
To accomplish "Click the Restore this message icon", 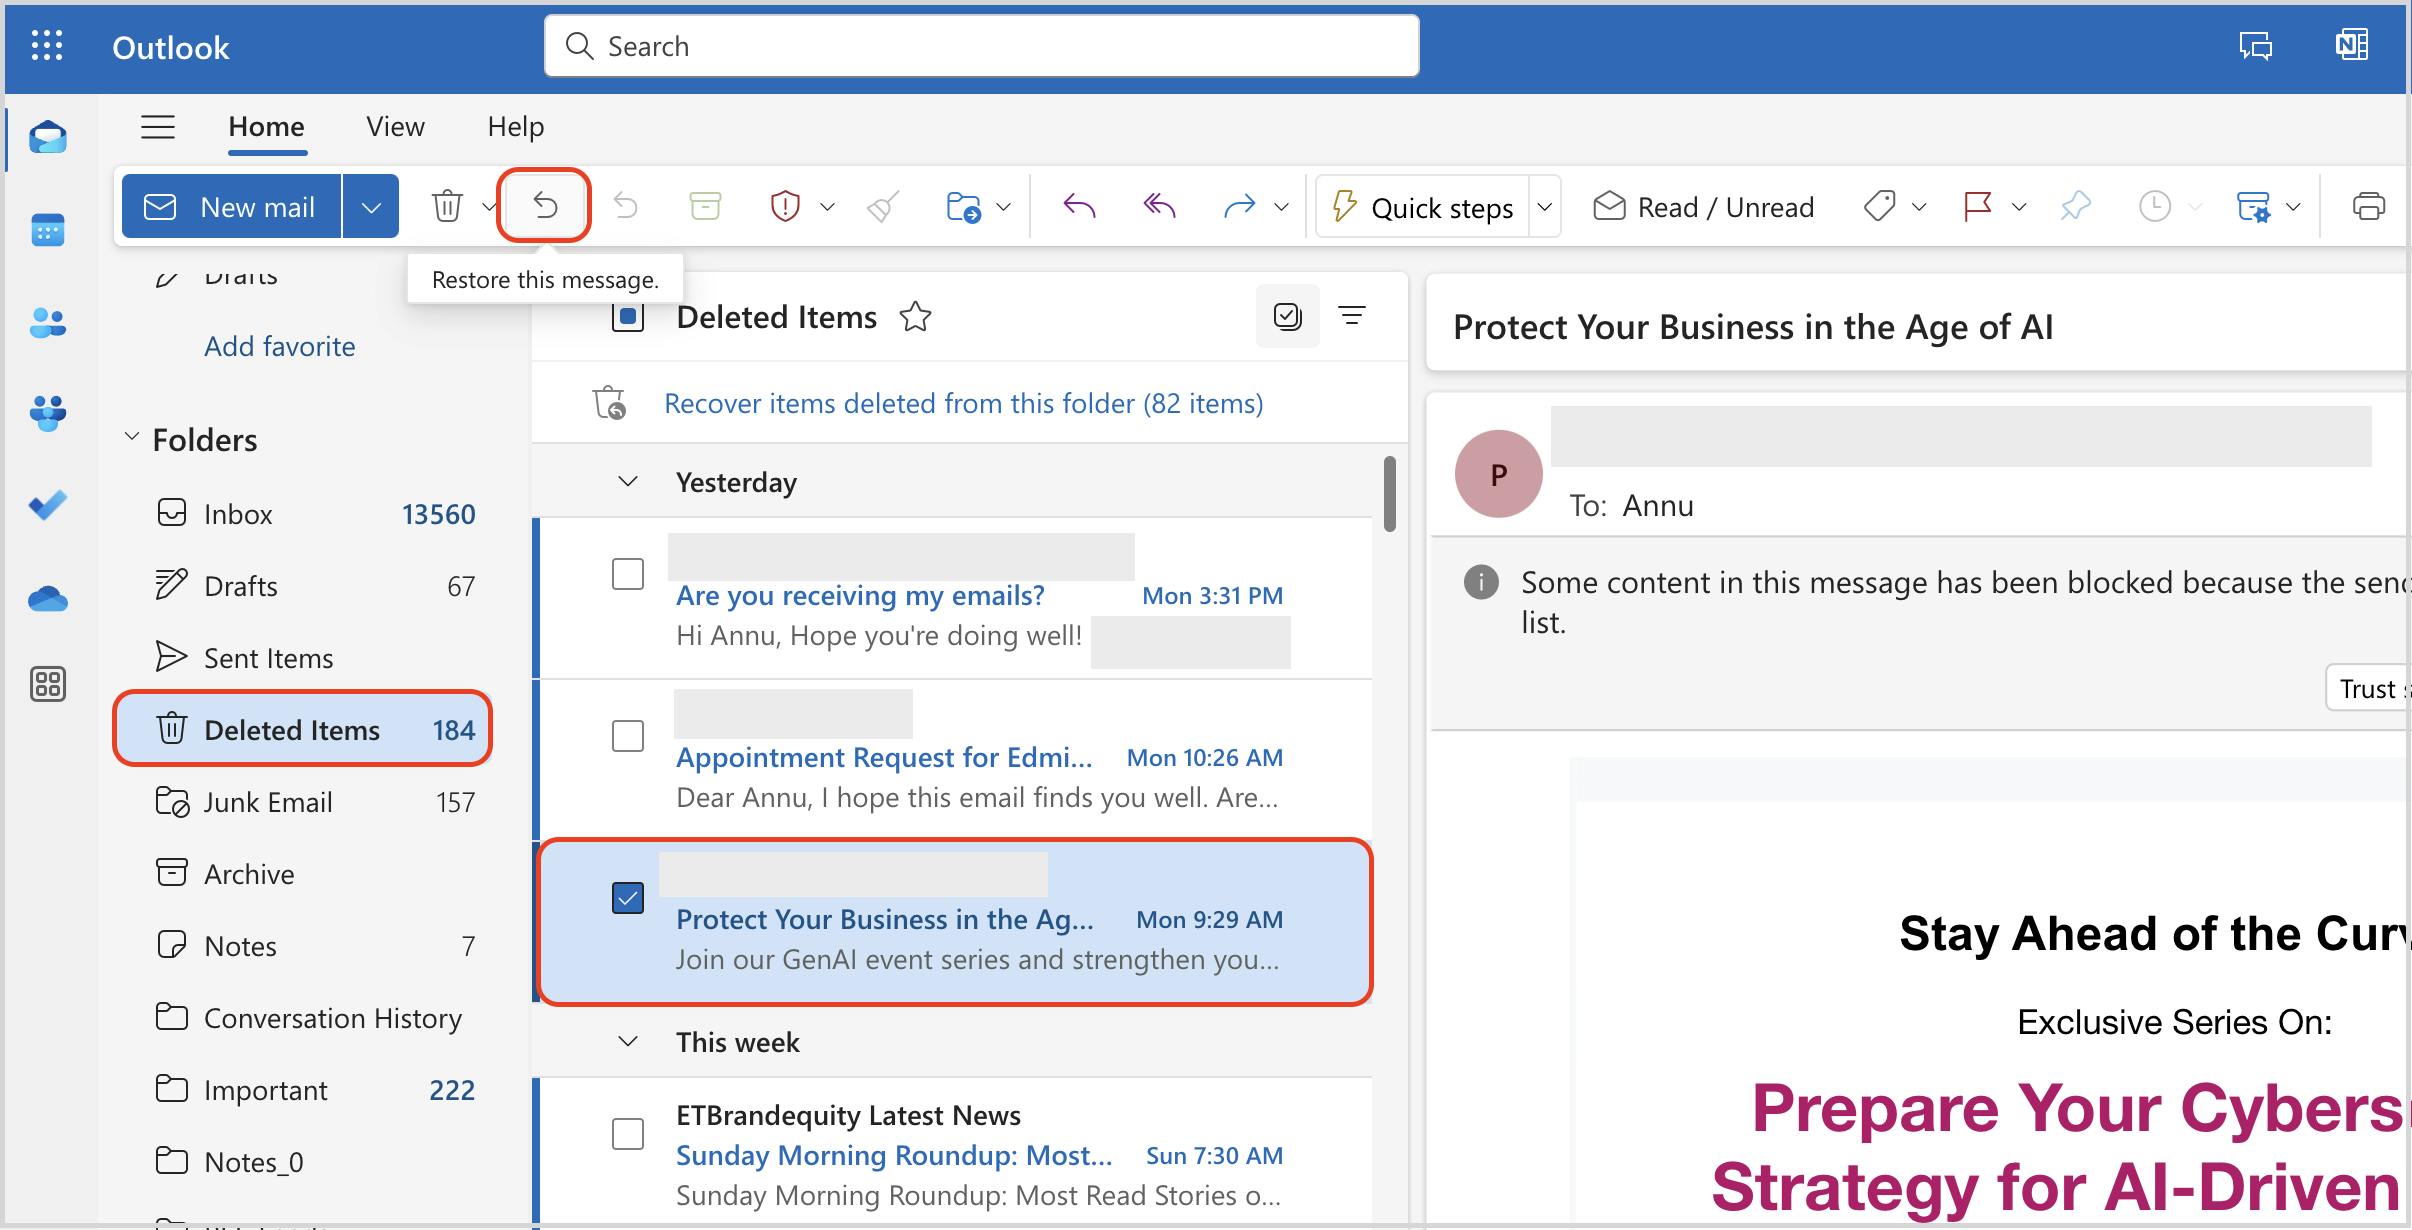I will (546, 204).
